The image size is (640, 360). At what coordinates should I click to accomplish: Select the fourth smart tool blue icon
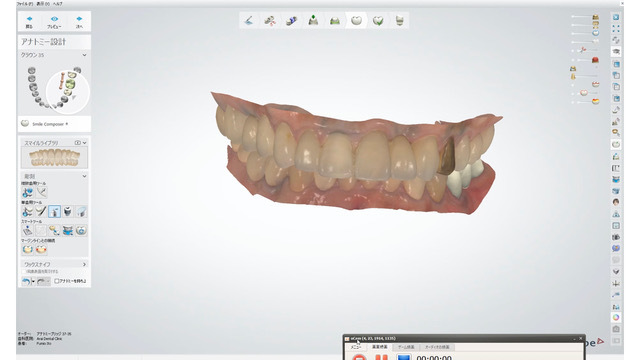pyautogui.click(x=68, y=230)
